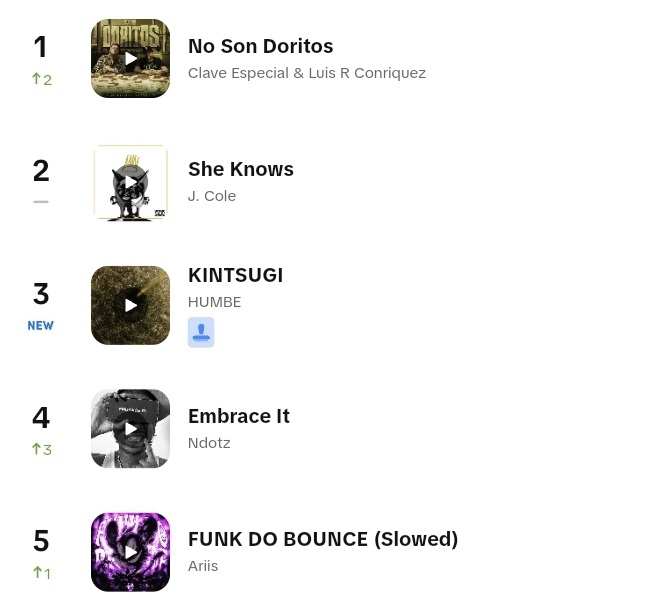Open artist Clave Especial & Luis R Conriquez
The width and height of the screenshot is (660, 614).
click(307, 73)
